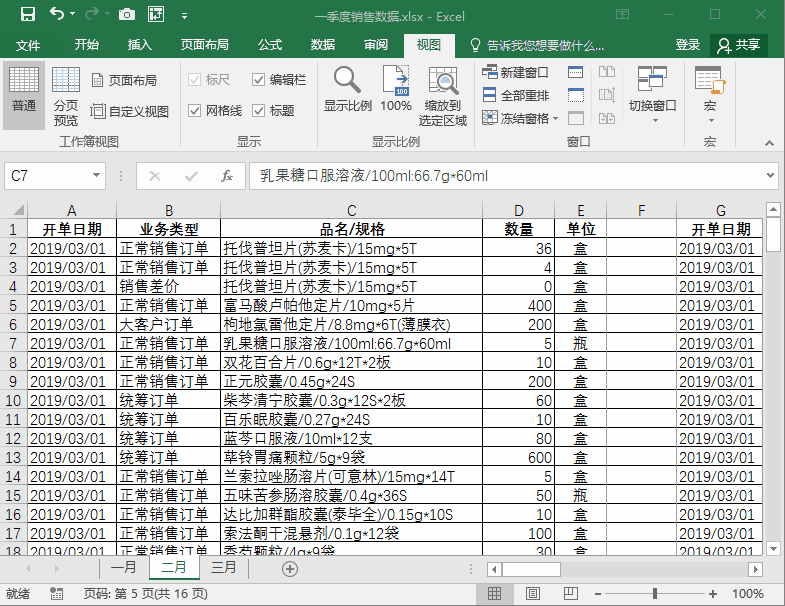Uncheck the 编辑栏 formula bar checkbox
785x606 pixels.
(x=259, y=80)
